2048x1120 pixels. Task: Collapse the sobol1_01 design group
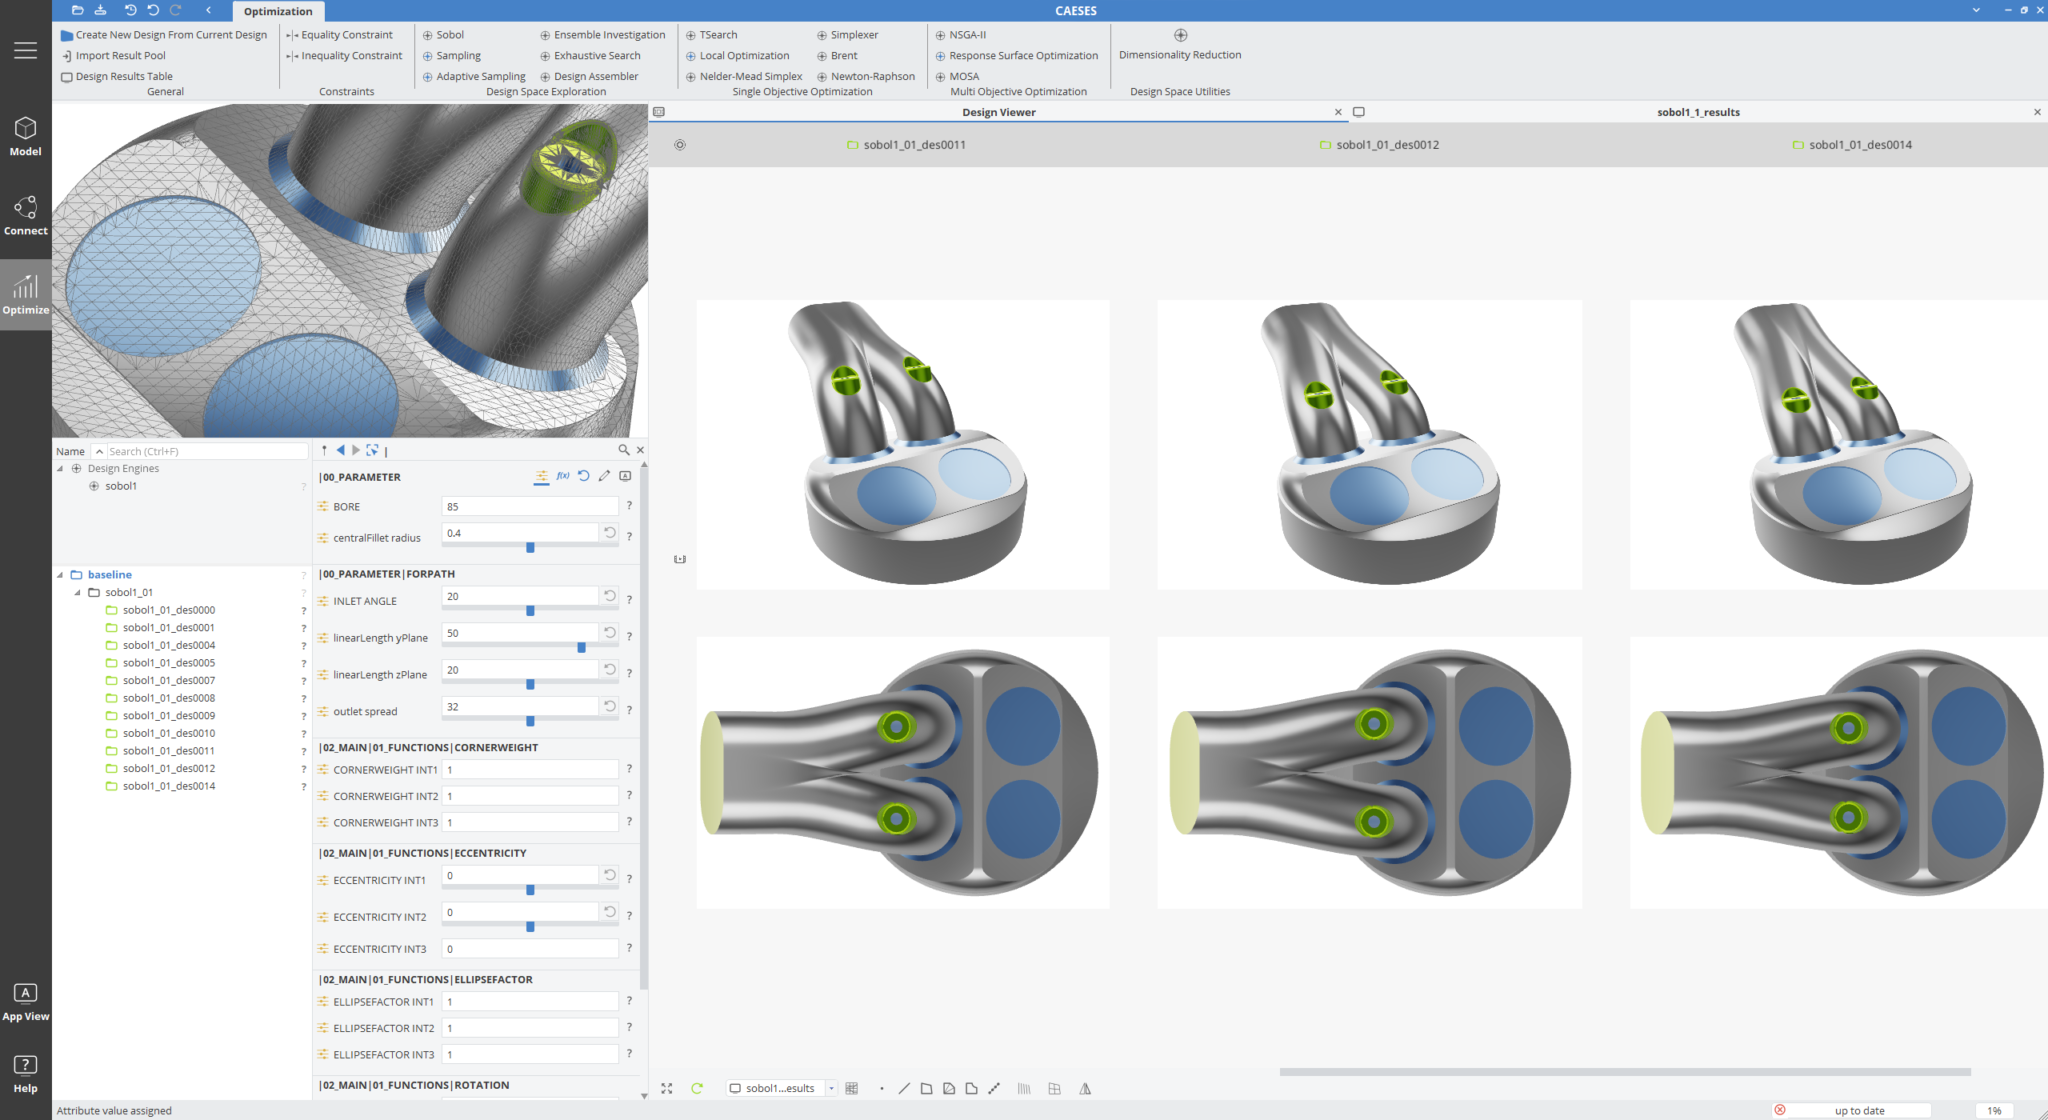pos(78,592)
